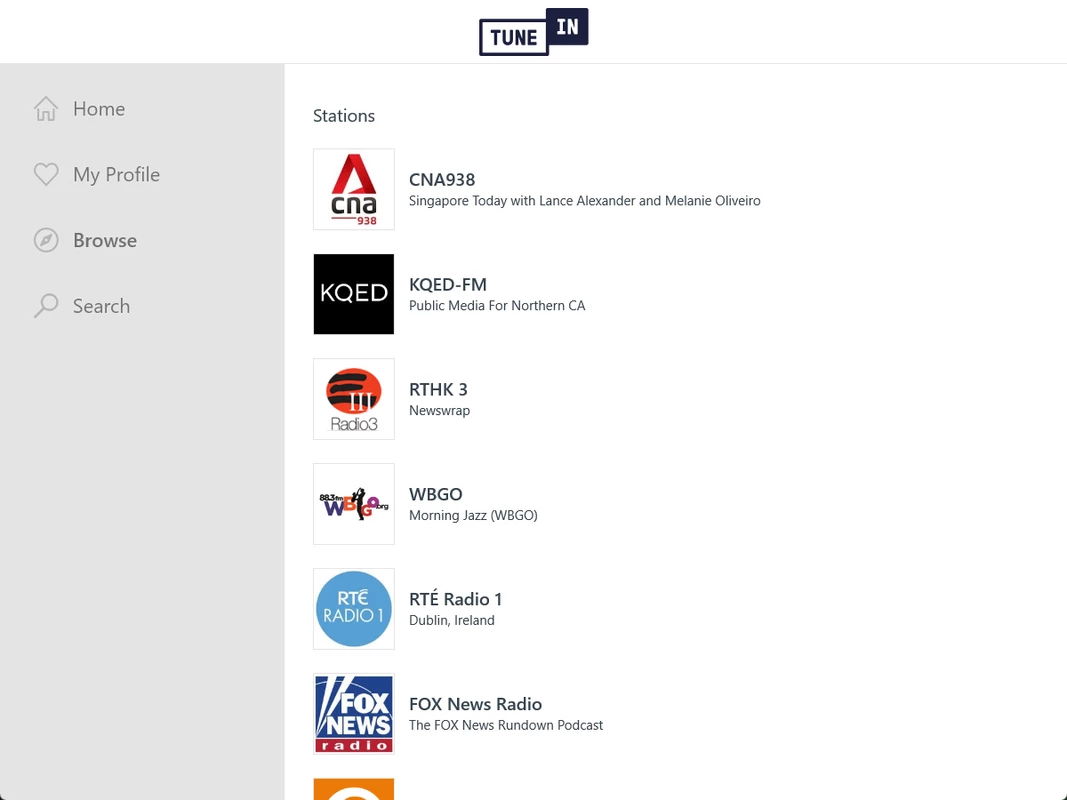Click the My Profile heart icon
The width and height of the screenshot is (1067, 800).
pyautogui.click(x=46, y=174)
